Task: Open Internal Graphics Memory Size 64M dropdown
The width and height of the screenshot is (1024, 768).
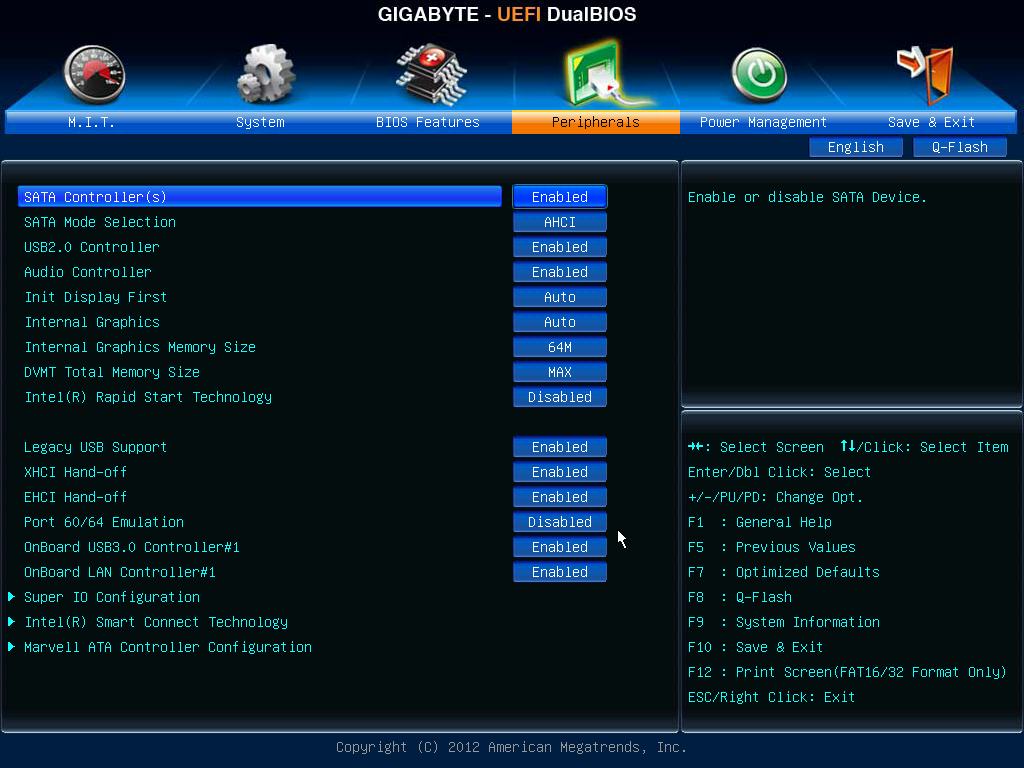Action: click(560, 347)
